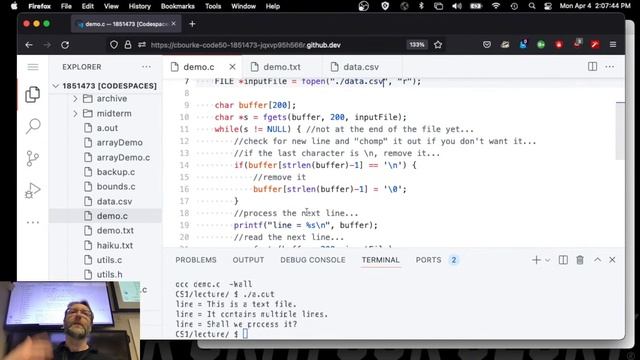Open terminal launch profile dropdown arrow

pyautogui.click(x=547, y=260)
